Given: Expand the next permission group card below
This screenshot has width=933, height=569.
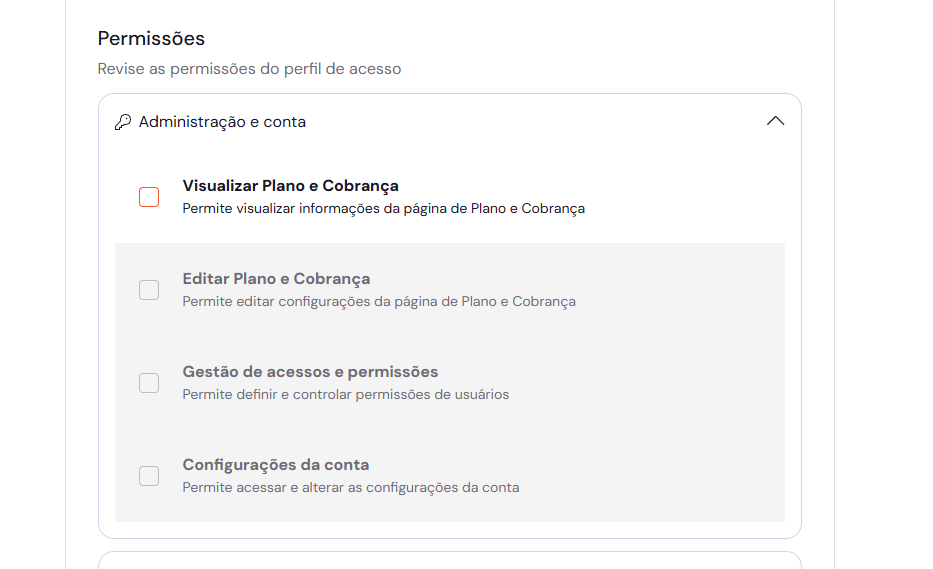Looking at the screenshot, I should coord(450,560).
